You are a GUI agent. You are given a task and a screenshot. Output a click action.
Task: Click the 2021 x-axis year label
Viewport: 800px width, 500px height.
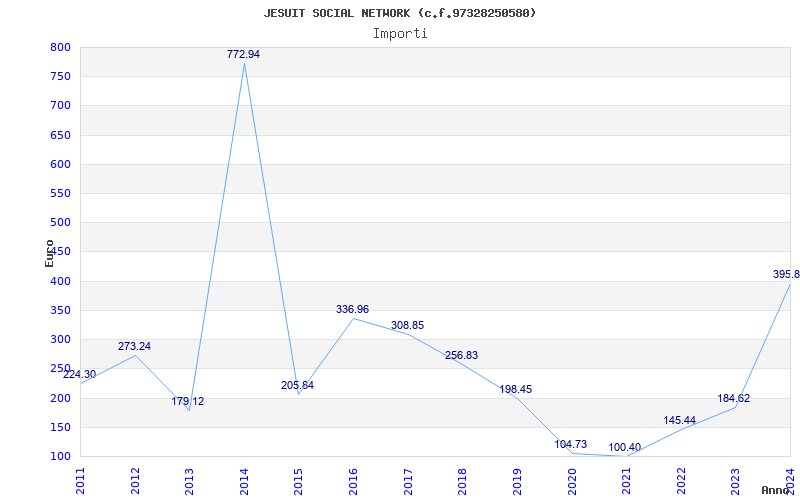coord(626,481)
